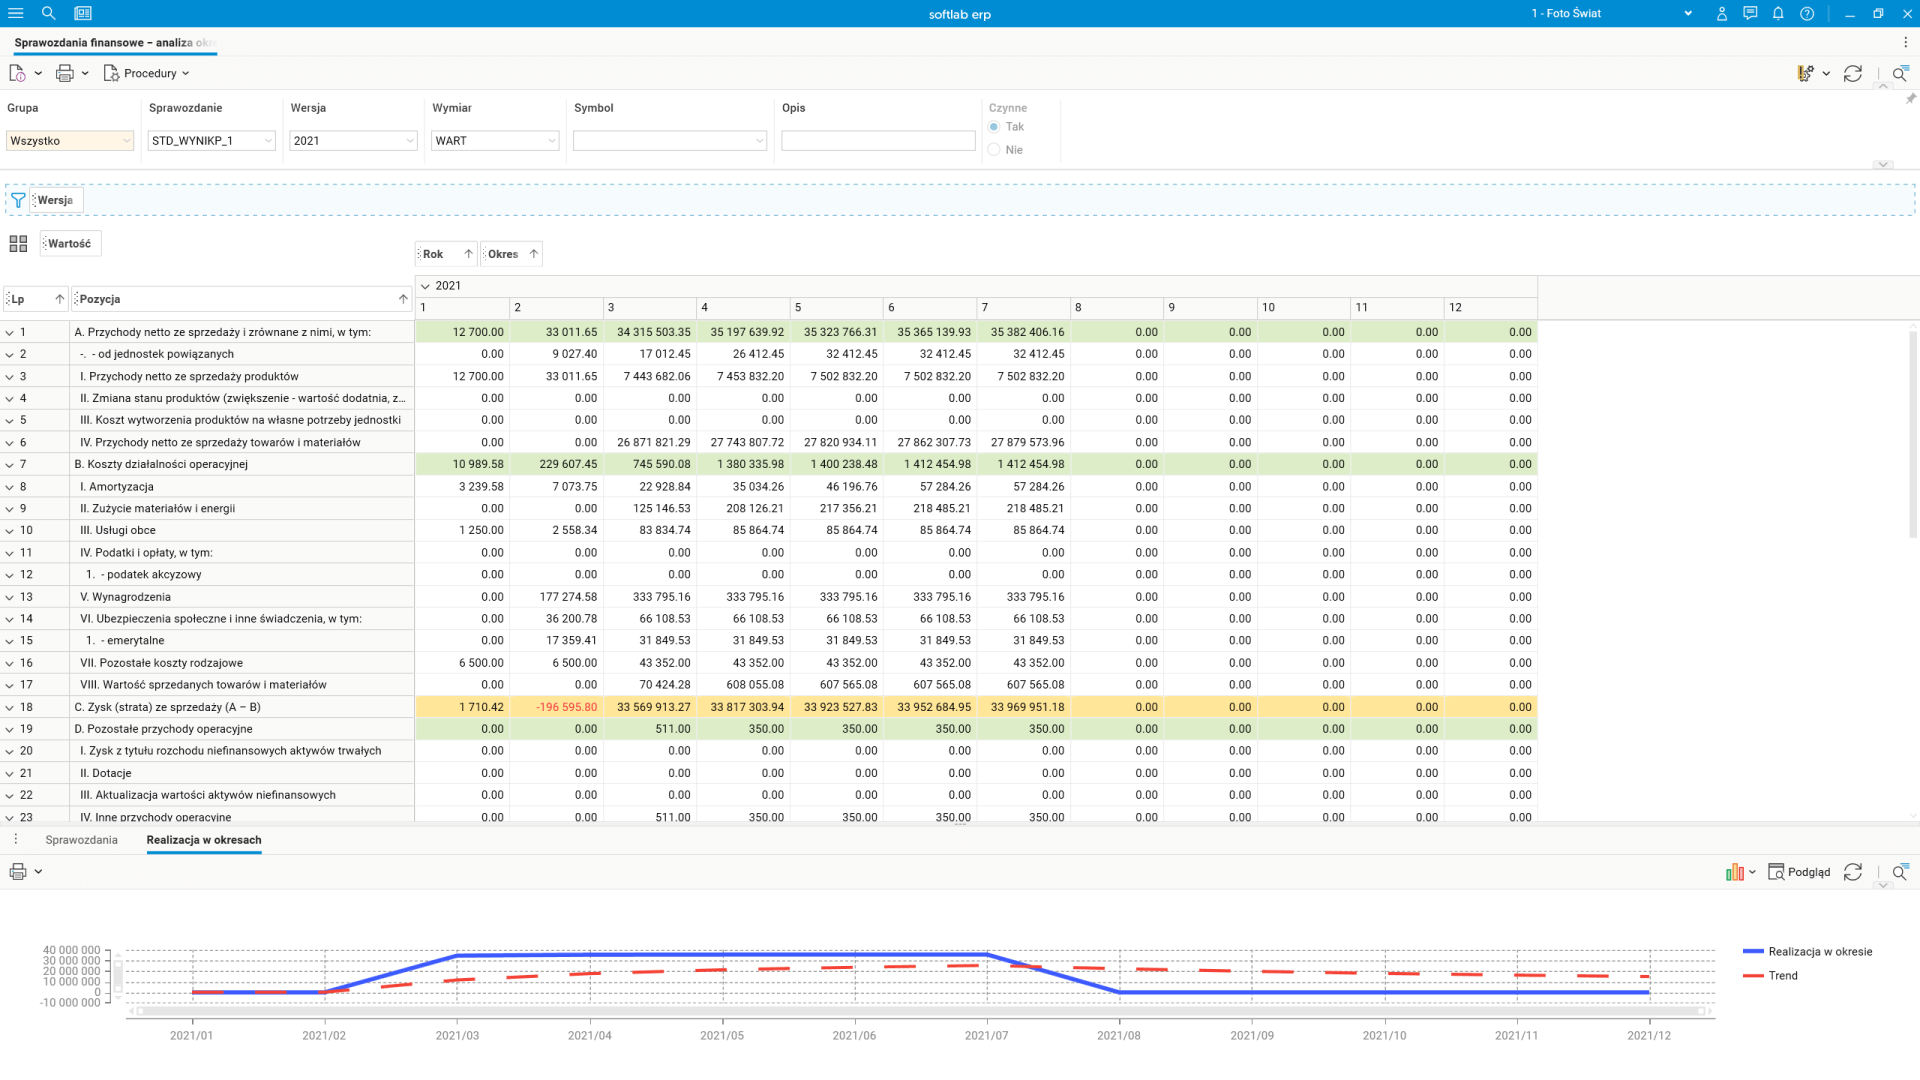
Task: Open the hamburger main menu
Action: click(x=15, y=13)
